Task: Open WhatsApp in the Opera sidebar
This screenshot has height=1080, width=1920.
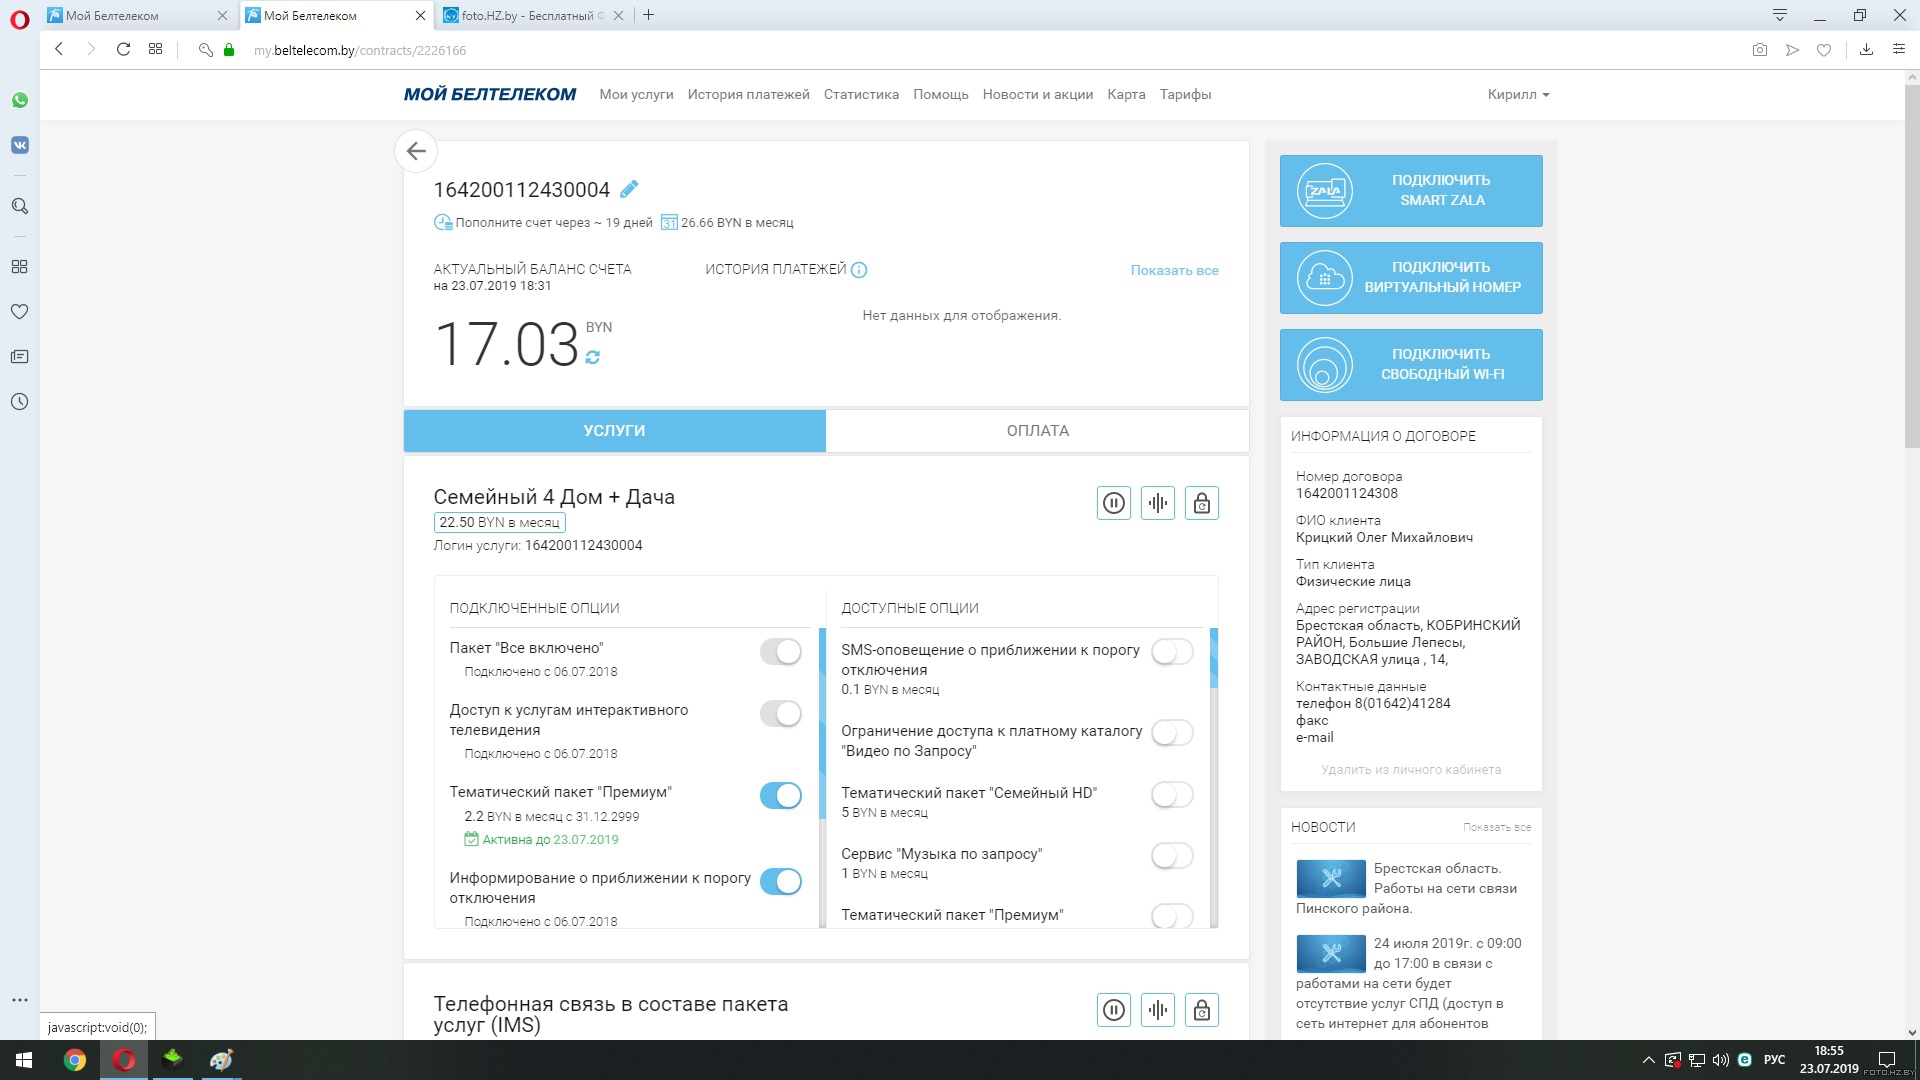Action: tap(20, 100)
